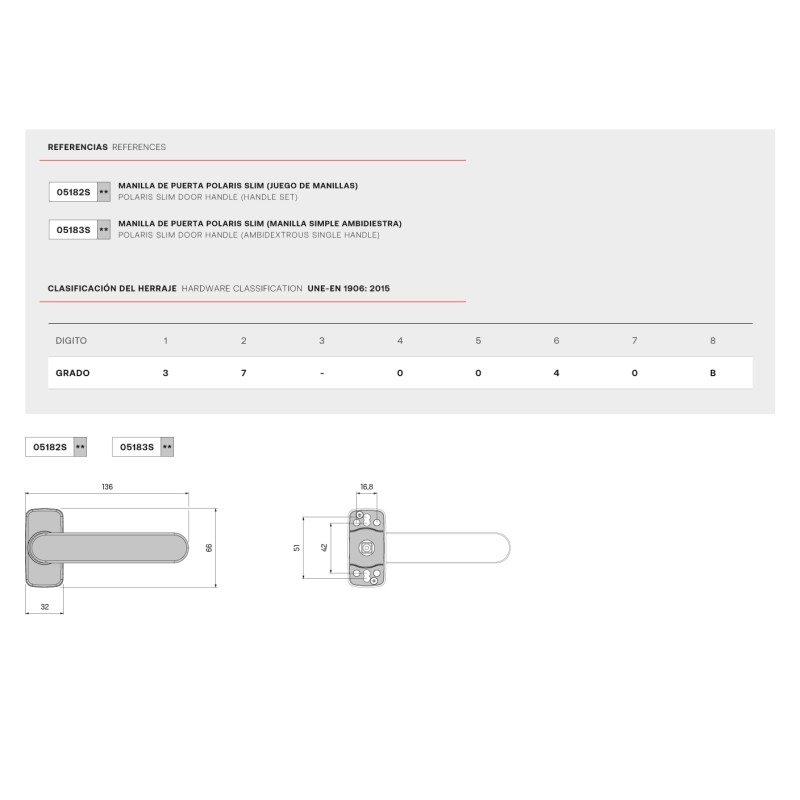
Task: Select grade value 7 under digit 2
Action: (x=244, y=372)
